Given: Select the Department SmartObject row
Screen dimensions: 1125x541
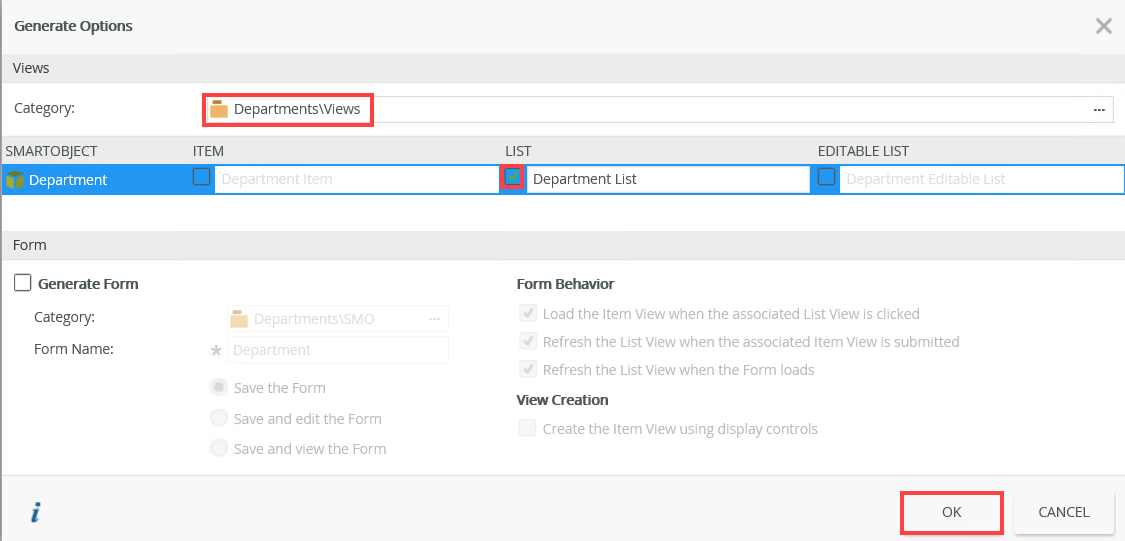Looking at the screenshot, I should pyautogui.click(x=68, y=180).
